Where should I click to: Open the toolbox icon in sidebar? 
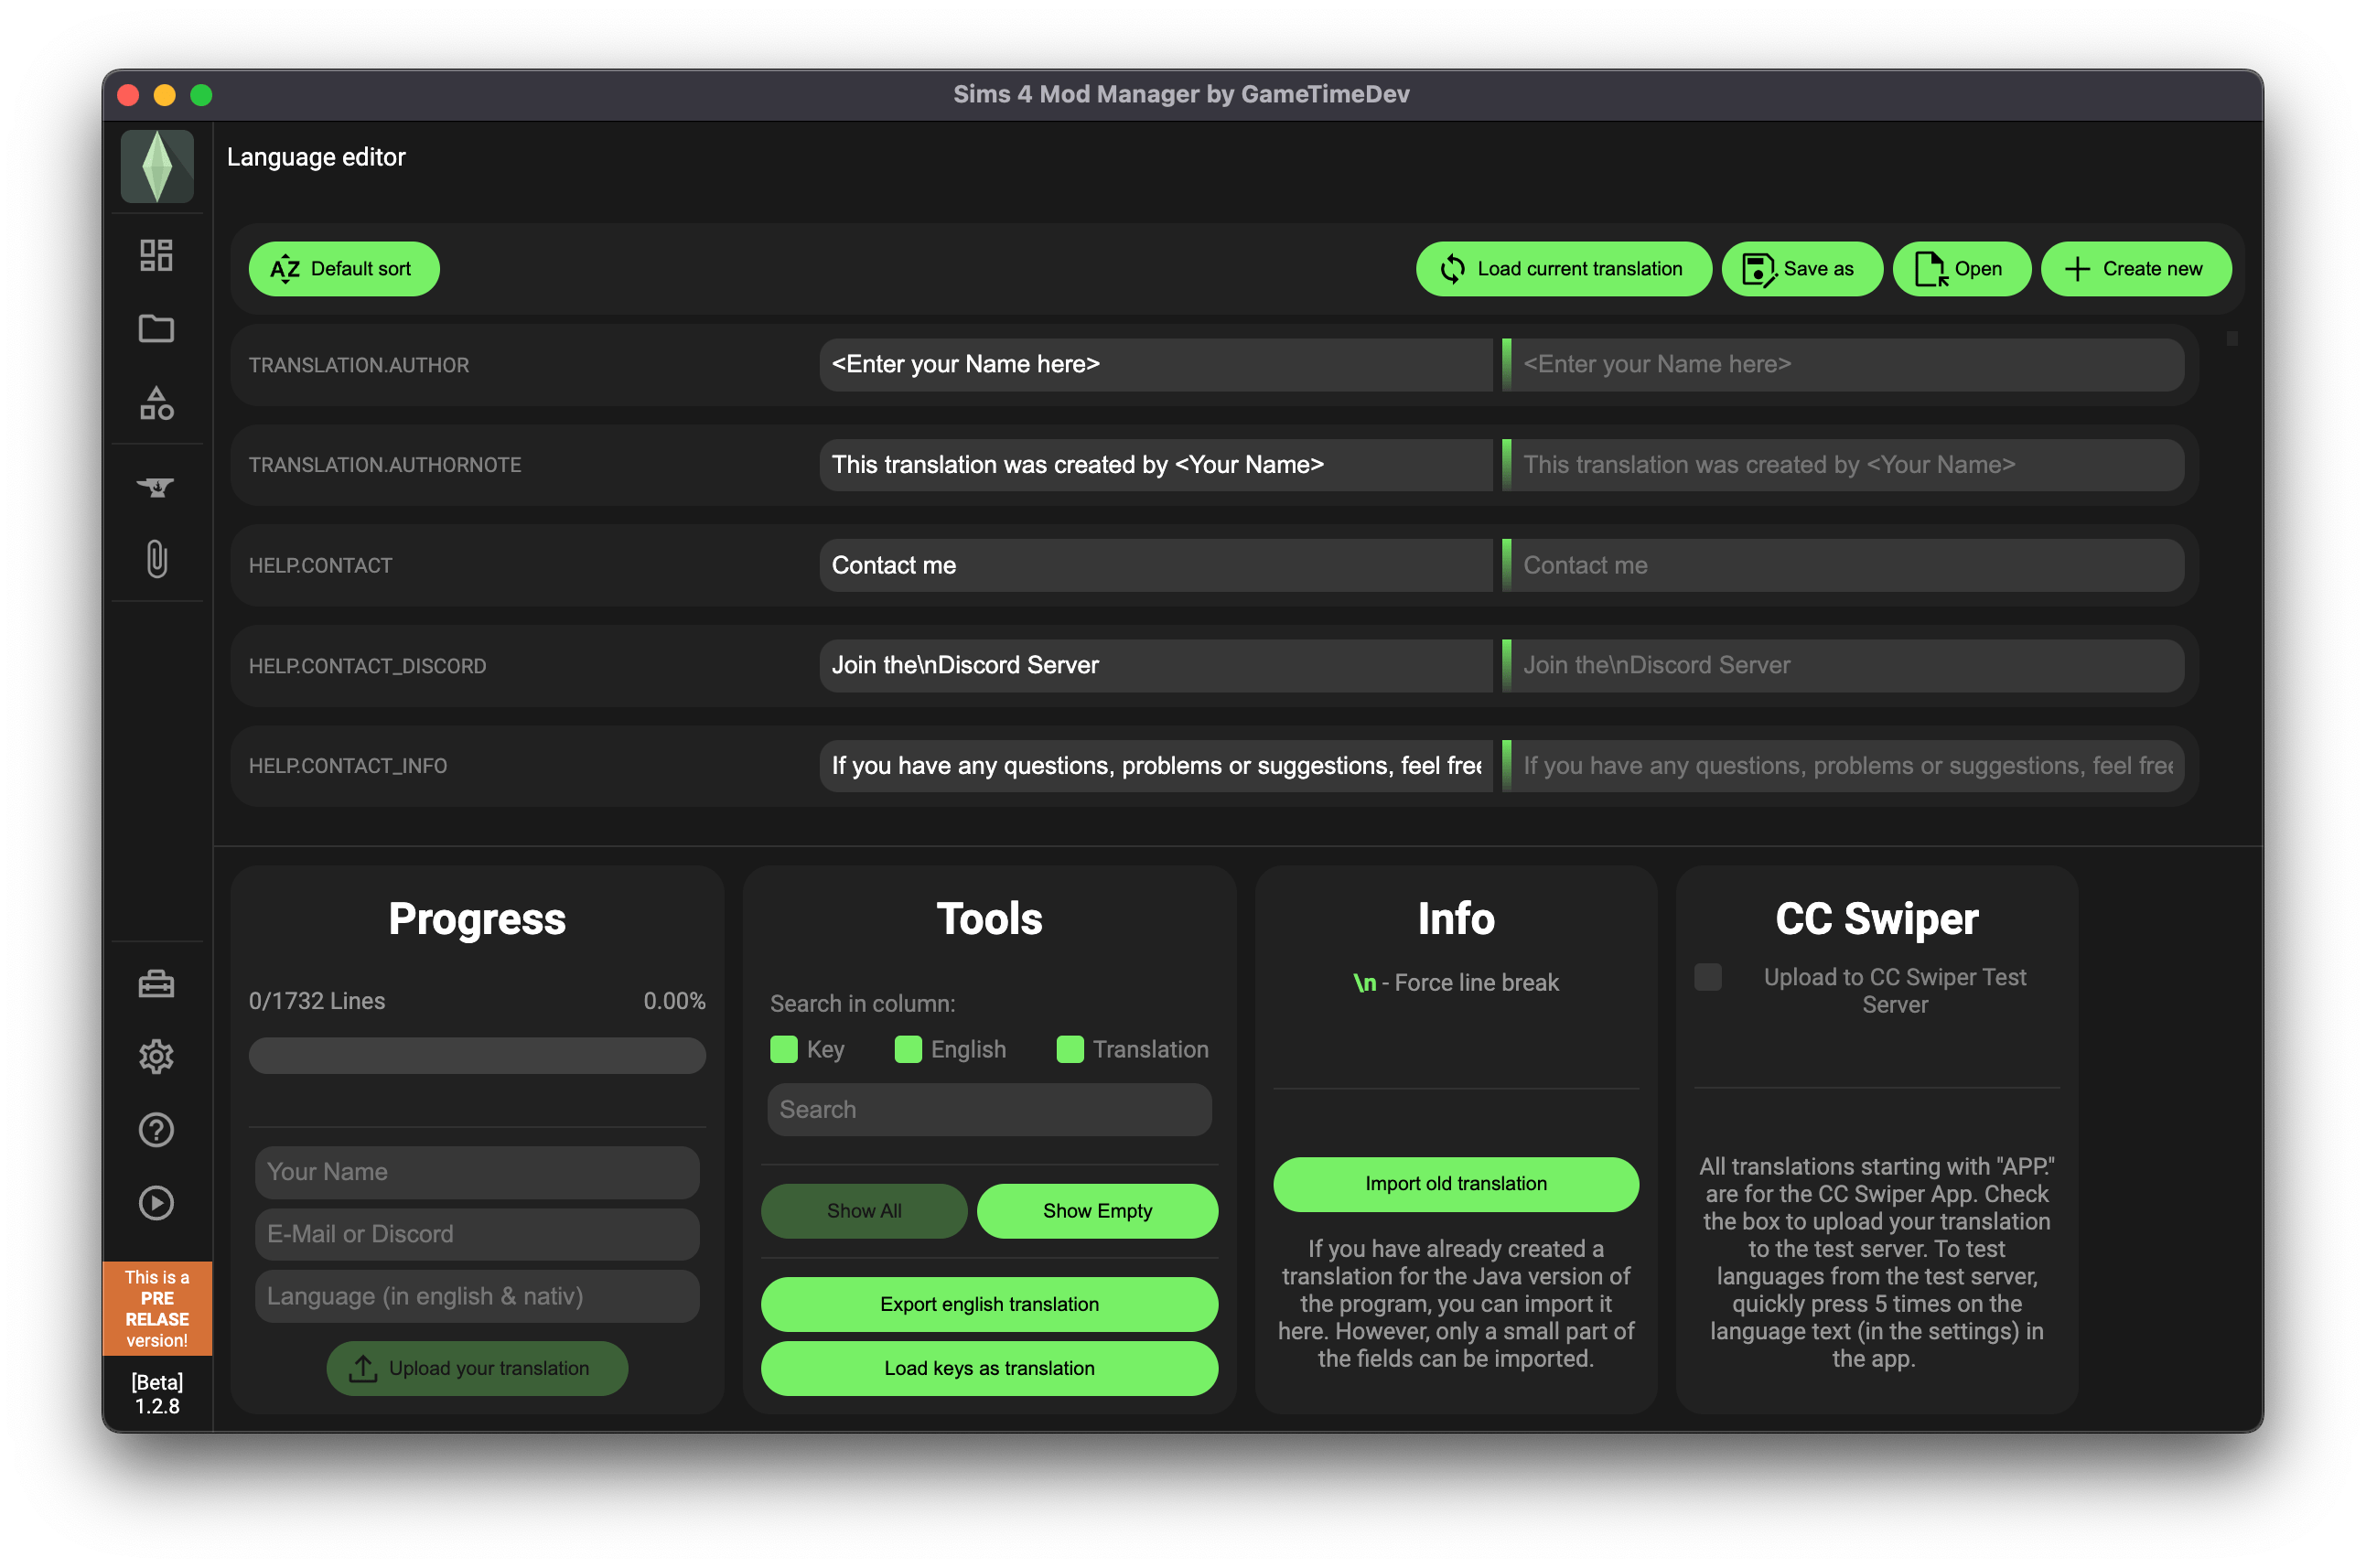pyautogui.click(x=156, y=984)
